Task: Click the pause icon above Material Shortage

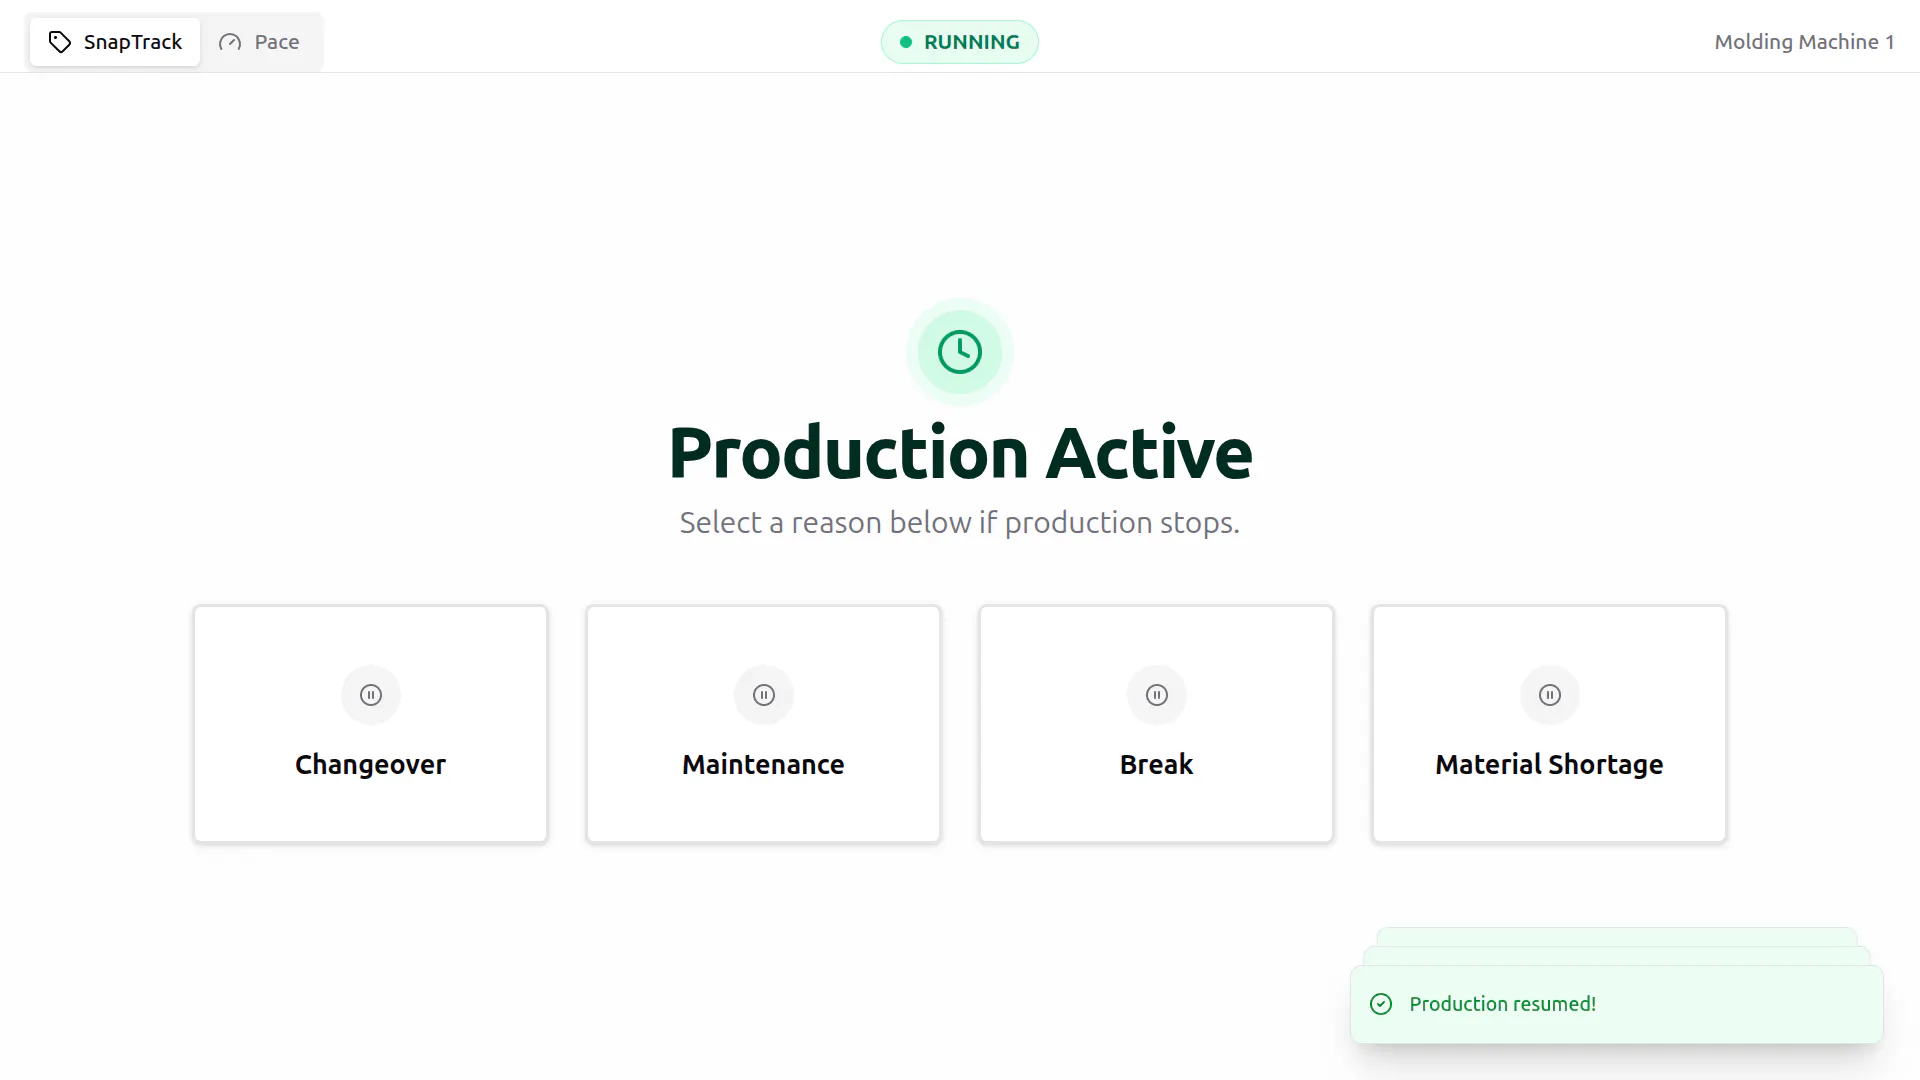Action: [x=1550, y=695]
